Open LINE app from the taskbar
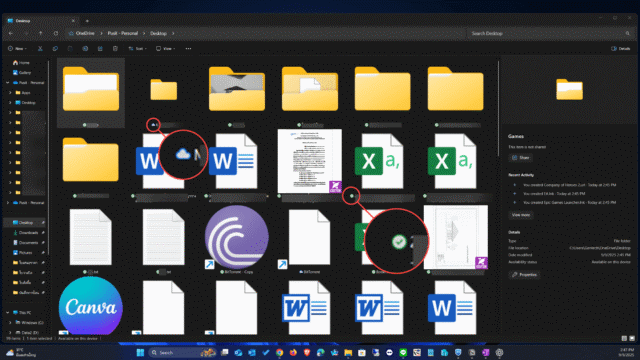The image size is (640, 360). pyautogui.click(x=403, y=353)
